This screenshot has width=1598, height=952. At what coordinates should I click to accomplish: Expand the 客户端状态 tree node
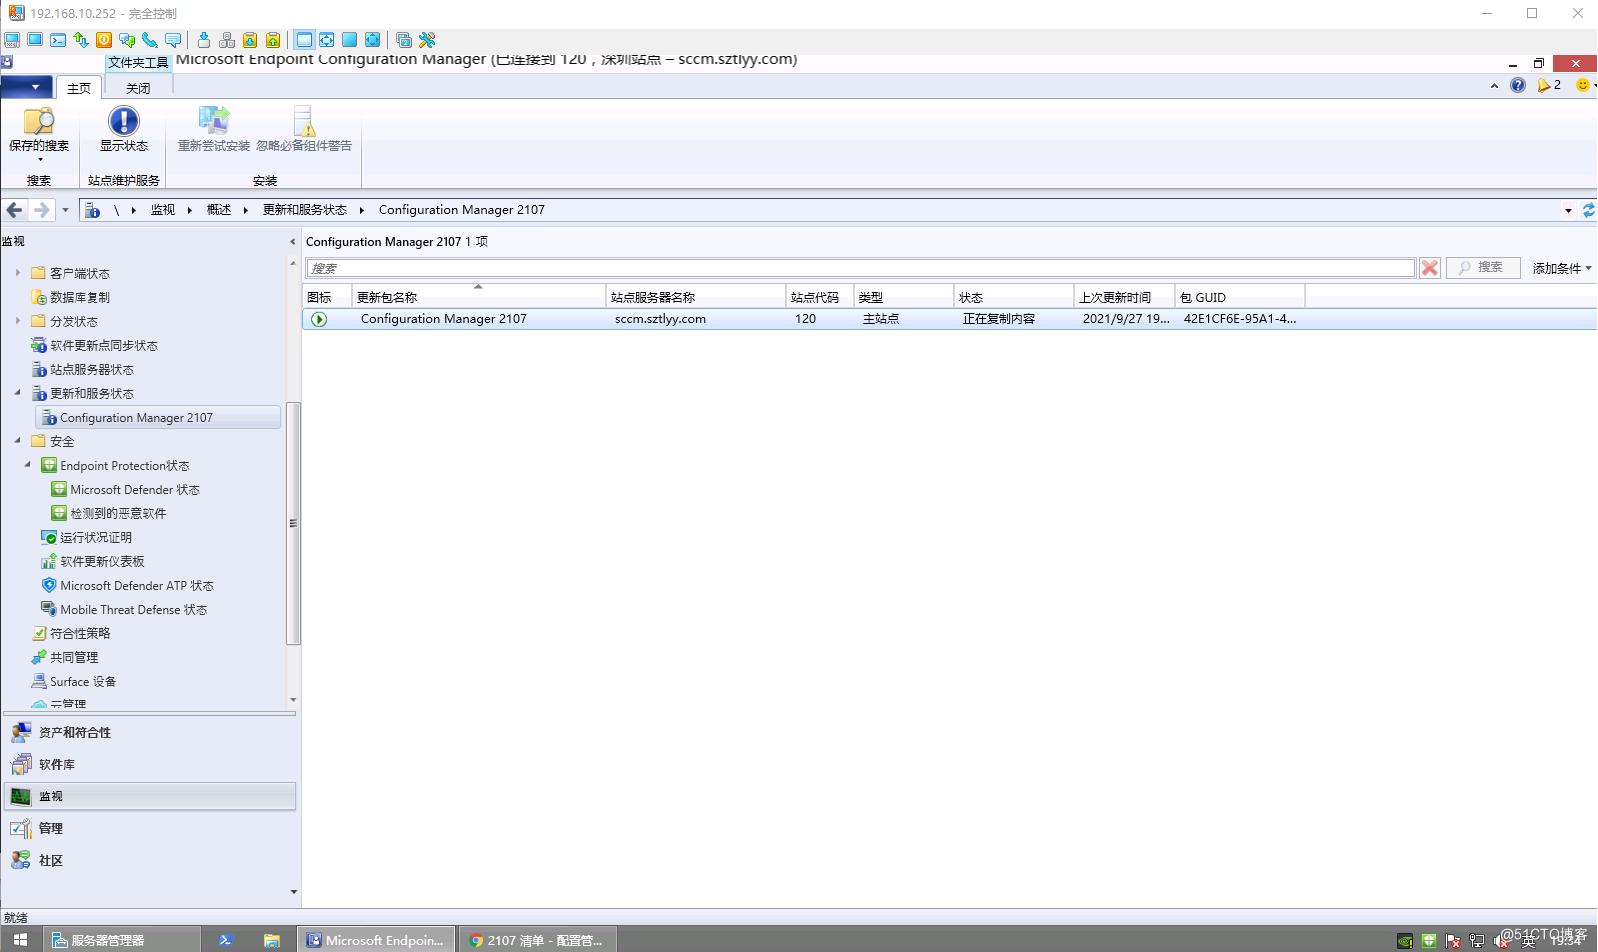[x=18, y=273]
